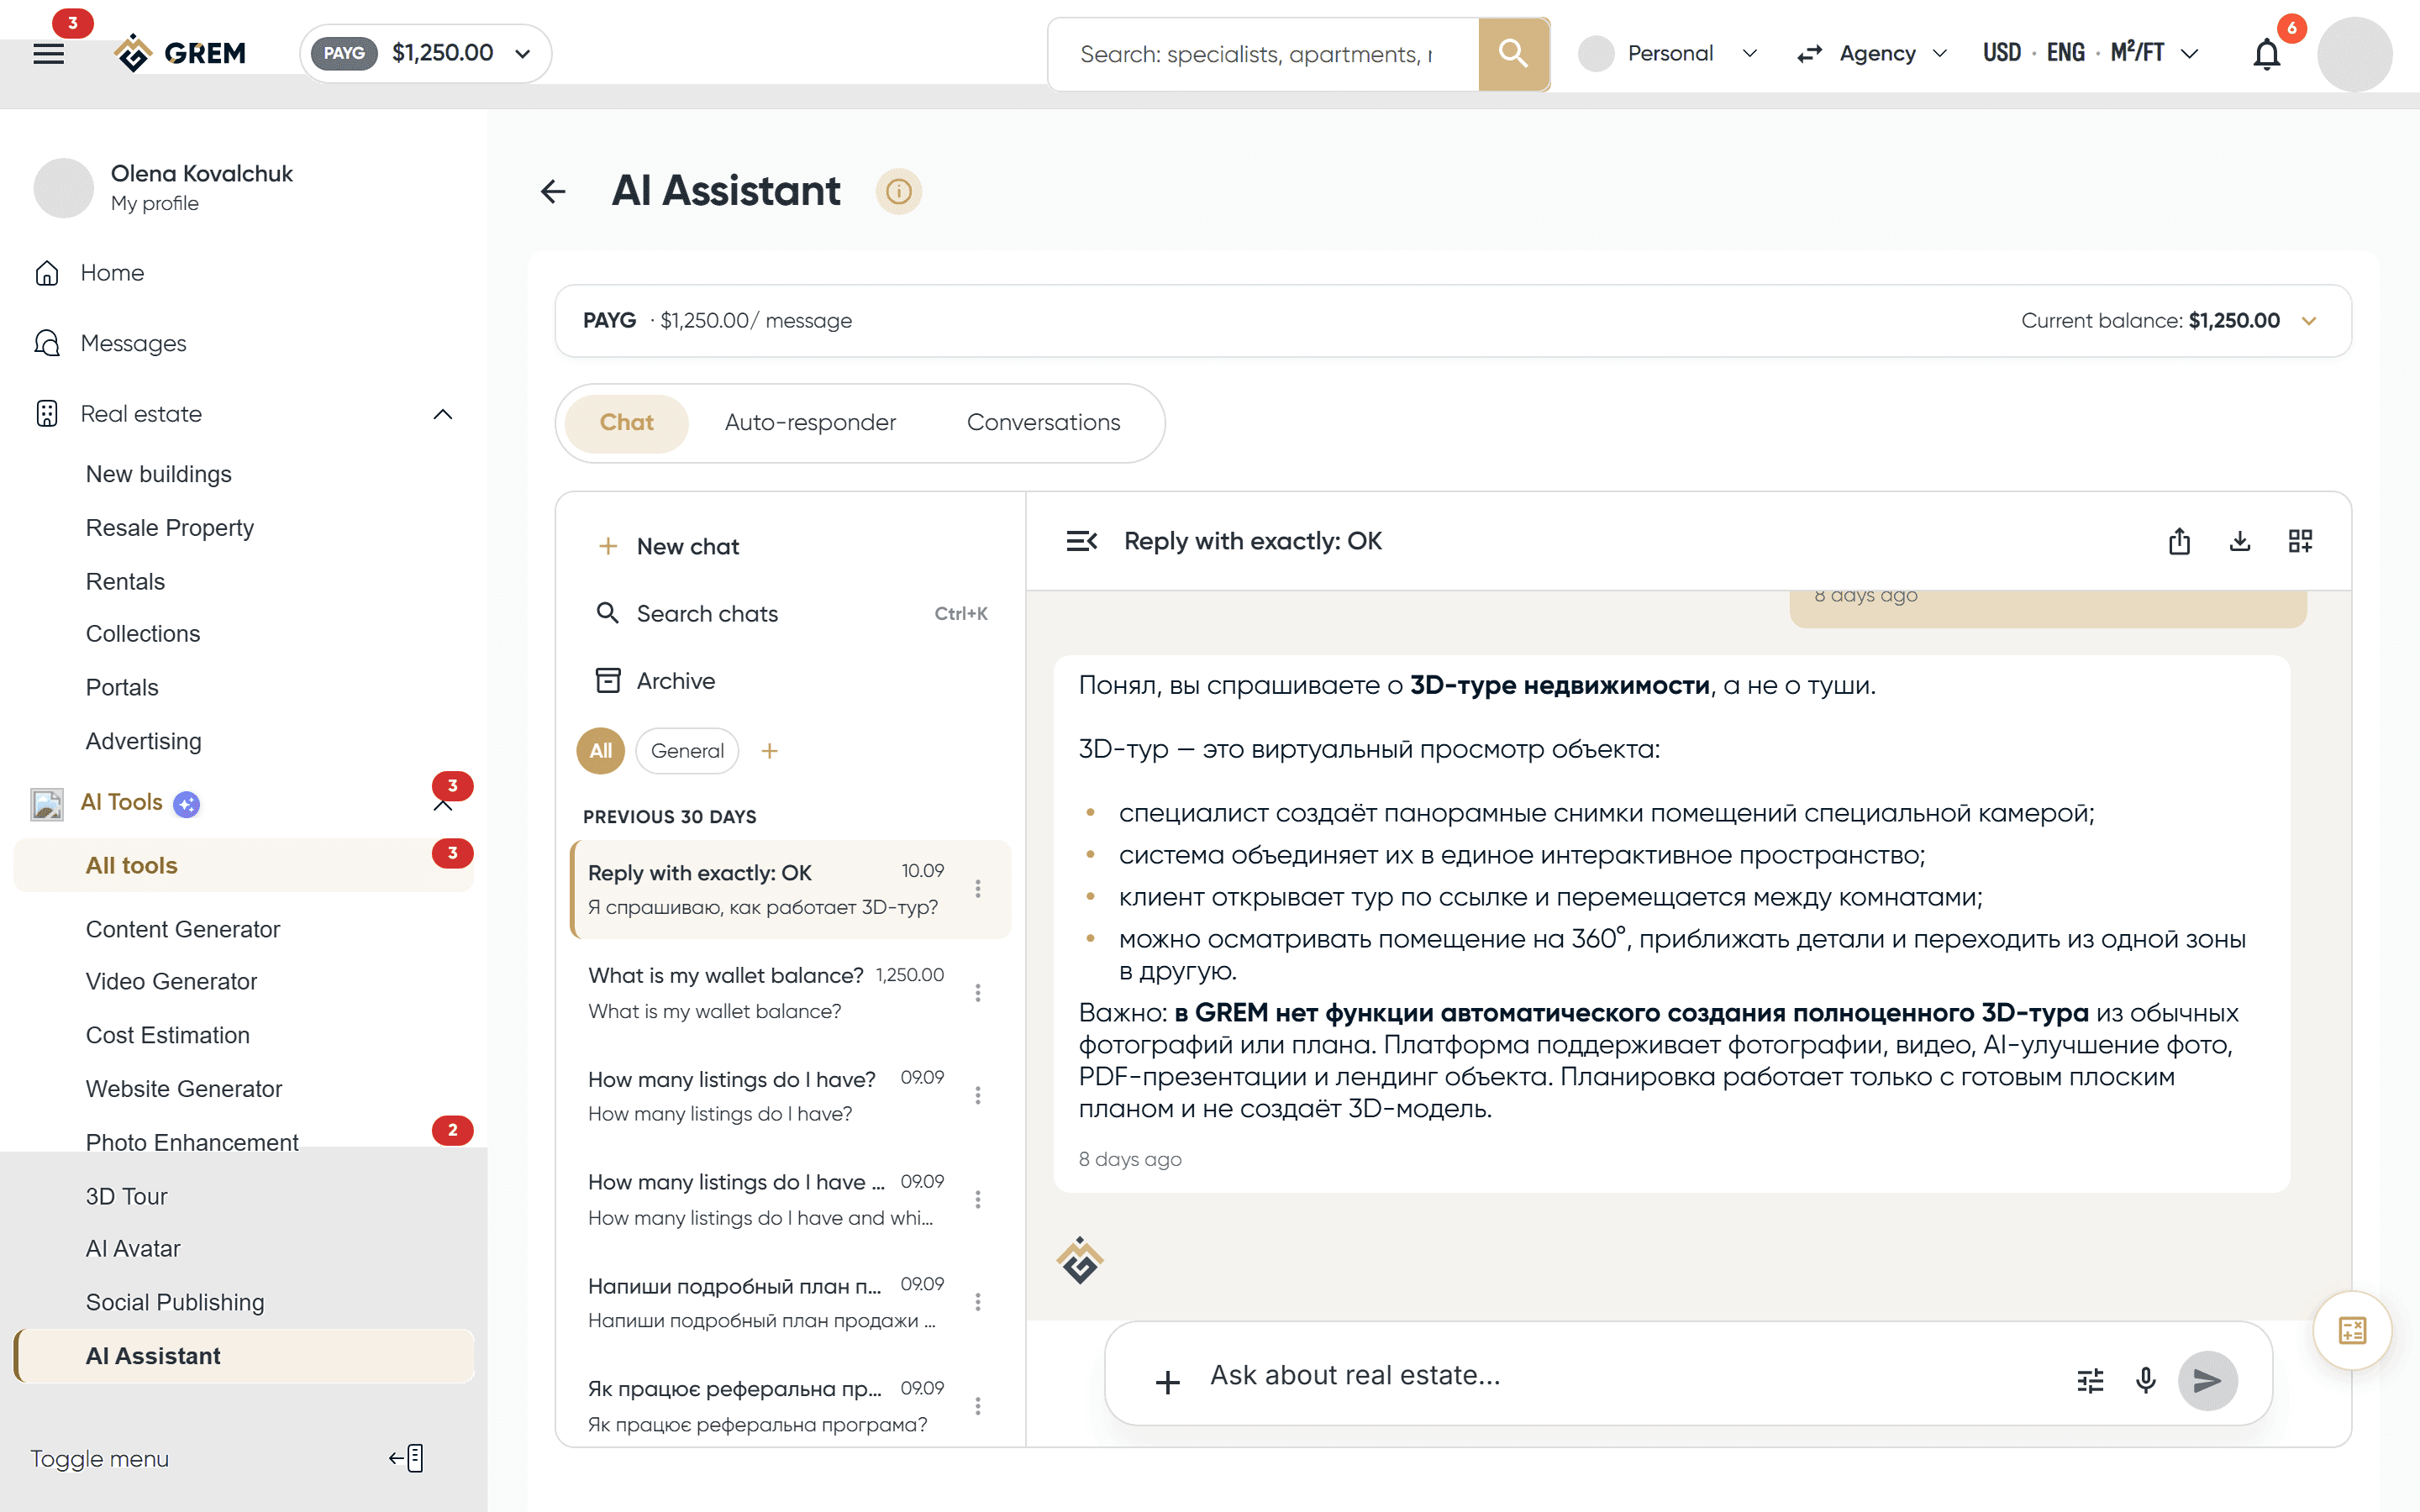Click the back arrow beside AI Assistant
Viewport: 2420px width, 1512px height.
coord(553,191)
